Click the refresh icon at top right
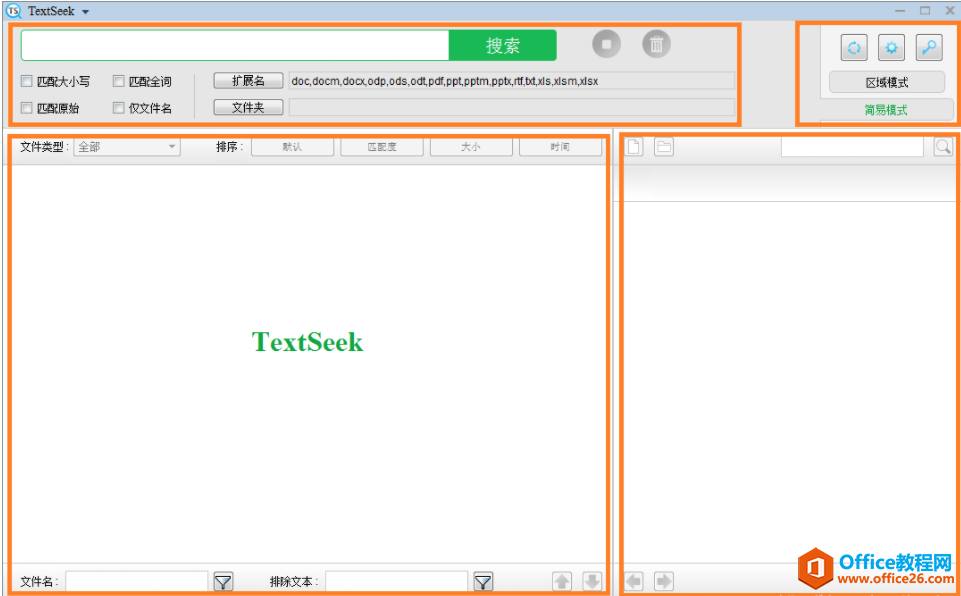Screen dimensions: 961x596 pyautogui.click(x=853, y=47)
